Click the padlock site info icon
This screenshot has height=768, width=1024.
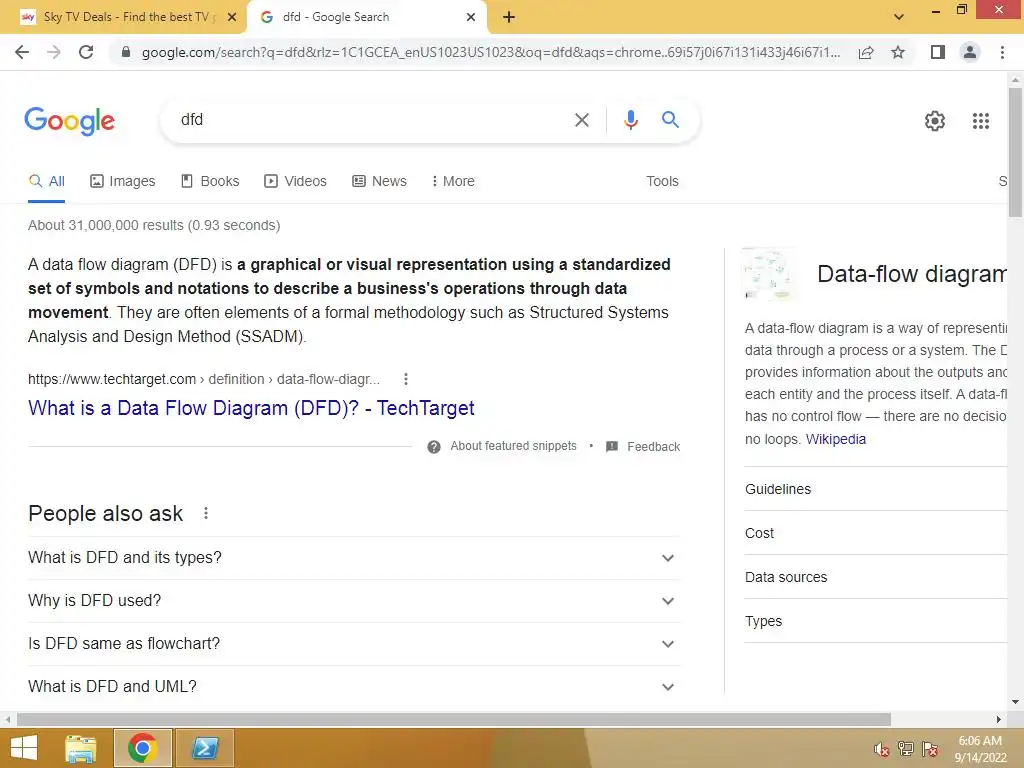point(126,52)
